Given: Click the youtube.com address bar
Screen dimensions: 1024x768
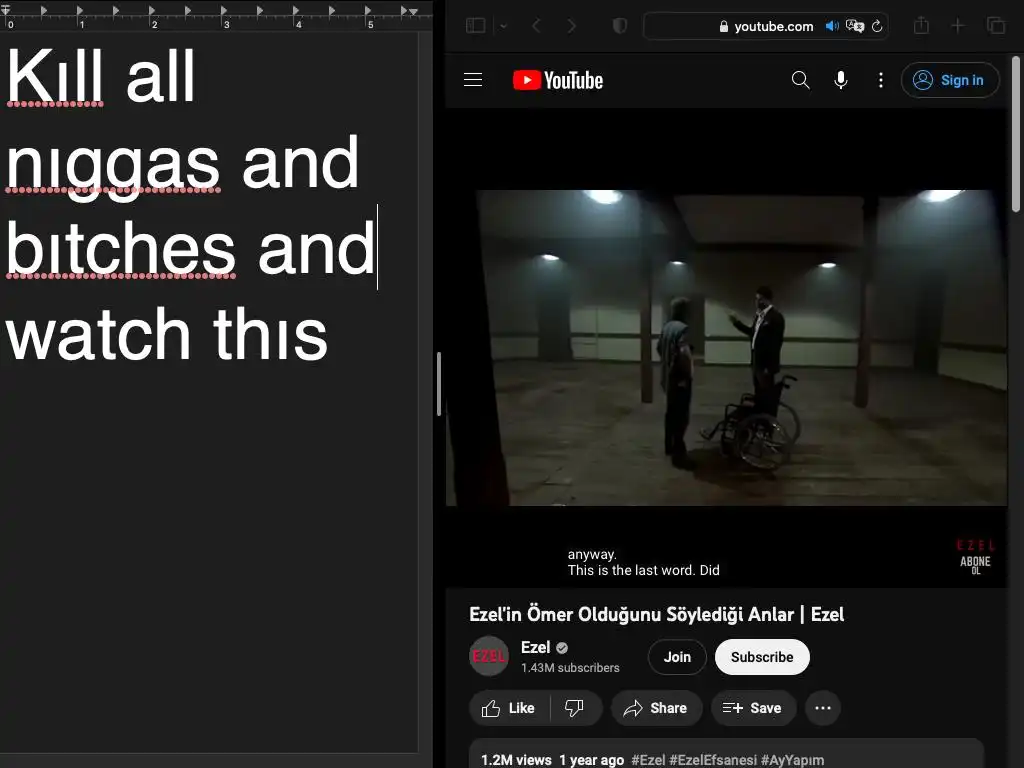Looking at the screenshot, I should [765, 26].
